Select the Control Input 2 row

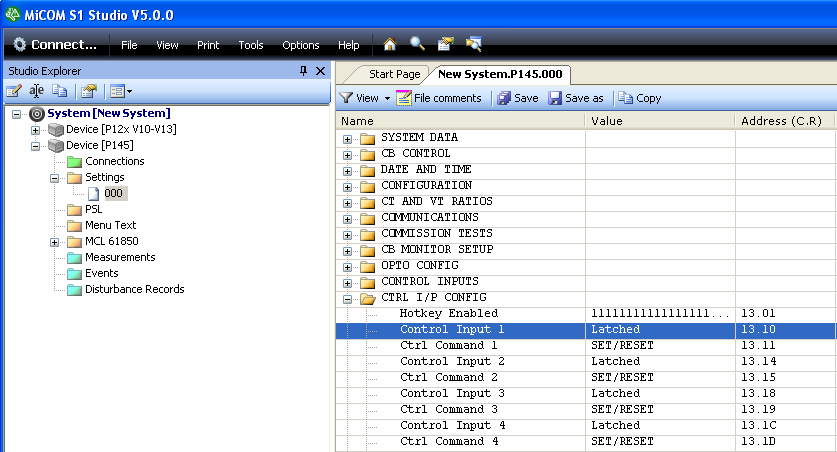(x=585, y=361)
